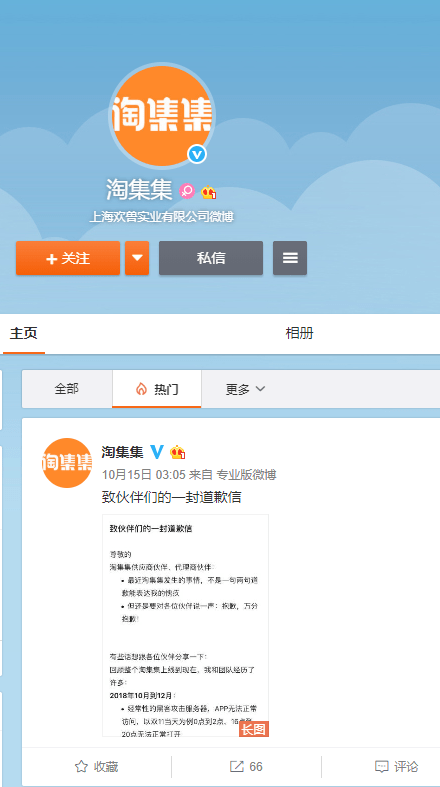Open the long apology letter image
The height and width of the screenshot is (787, 440).
pyautogui.click(x=186, y=625)
